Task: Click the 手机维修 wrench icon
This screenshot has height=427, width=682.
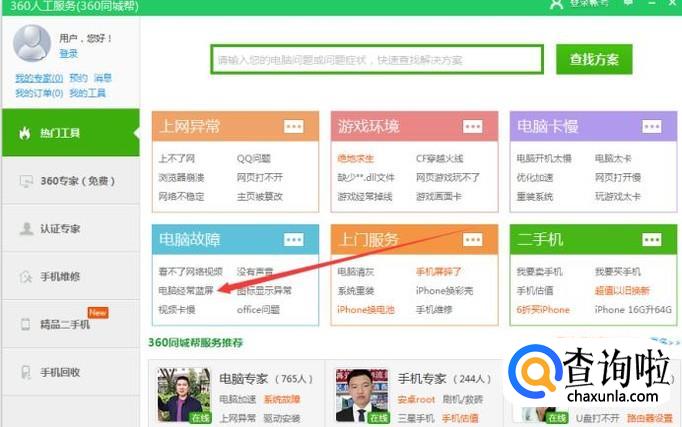Action: [x=26, y=277]
